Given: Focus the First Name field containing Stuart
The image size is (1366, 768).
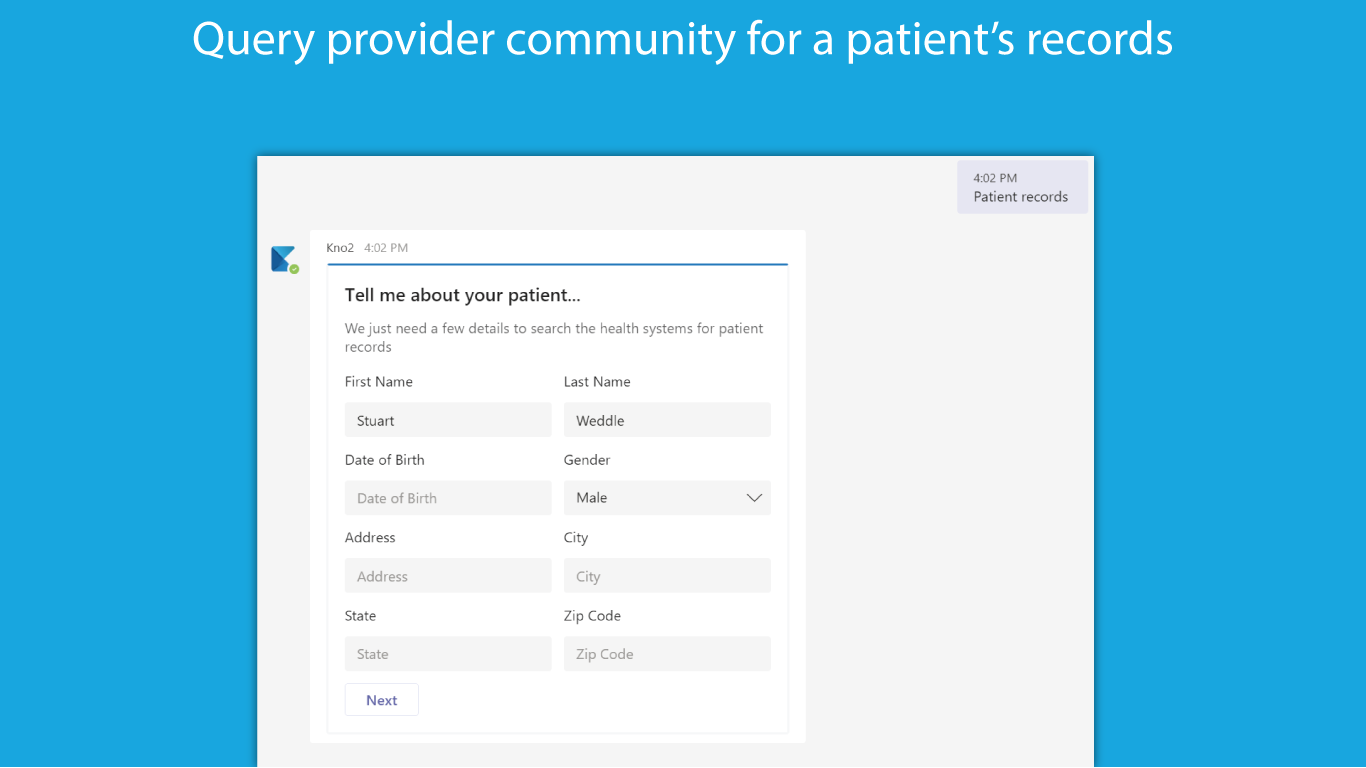Looking at the screenshot, I should [x=448, y=420].
